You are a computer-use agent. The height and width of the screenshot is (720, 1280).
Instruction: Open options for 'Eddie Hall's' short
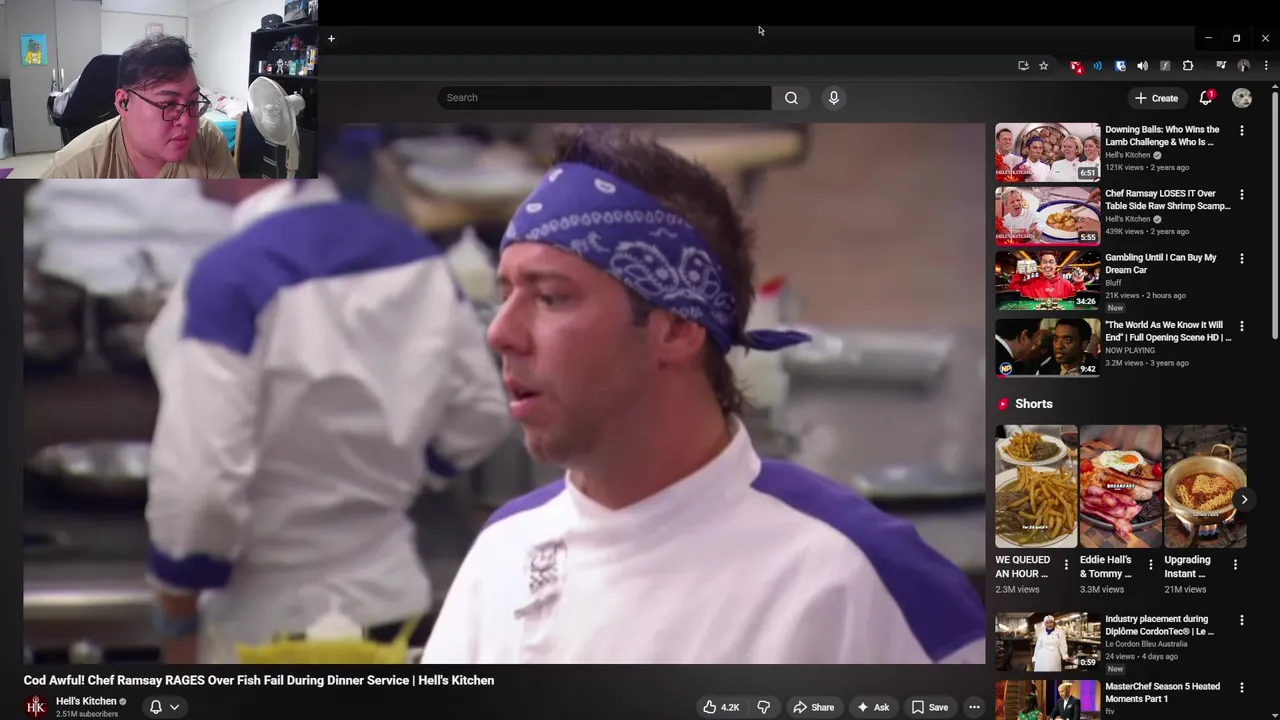pyautogui.click(x=1150, y=565)
